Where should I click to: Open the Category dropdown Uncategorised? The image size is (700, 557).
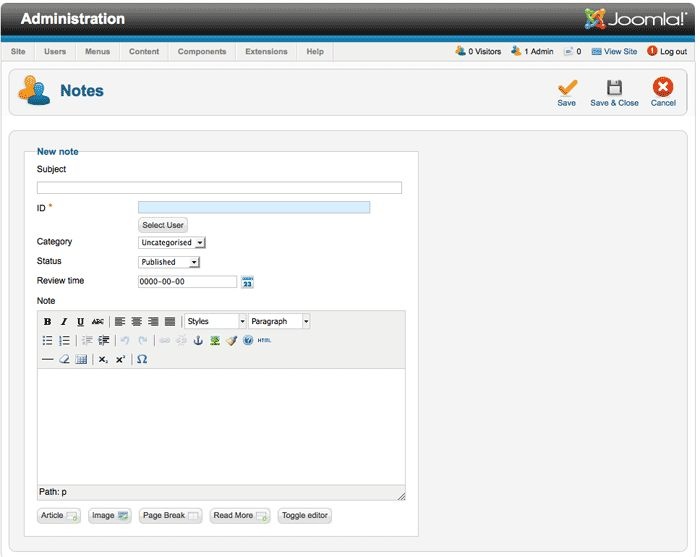(172, 242)
